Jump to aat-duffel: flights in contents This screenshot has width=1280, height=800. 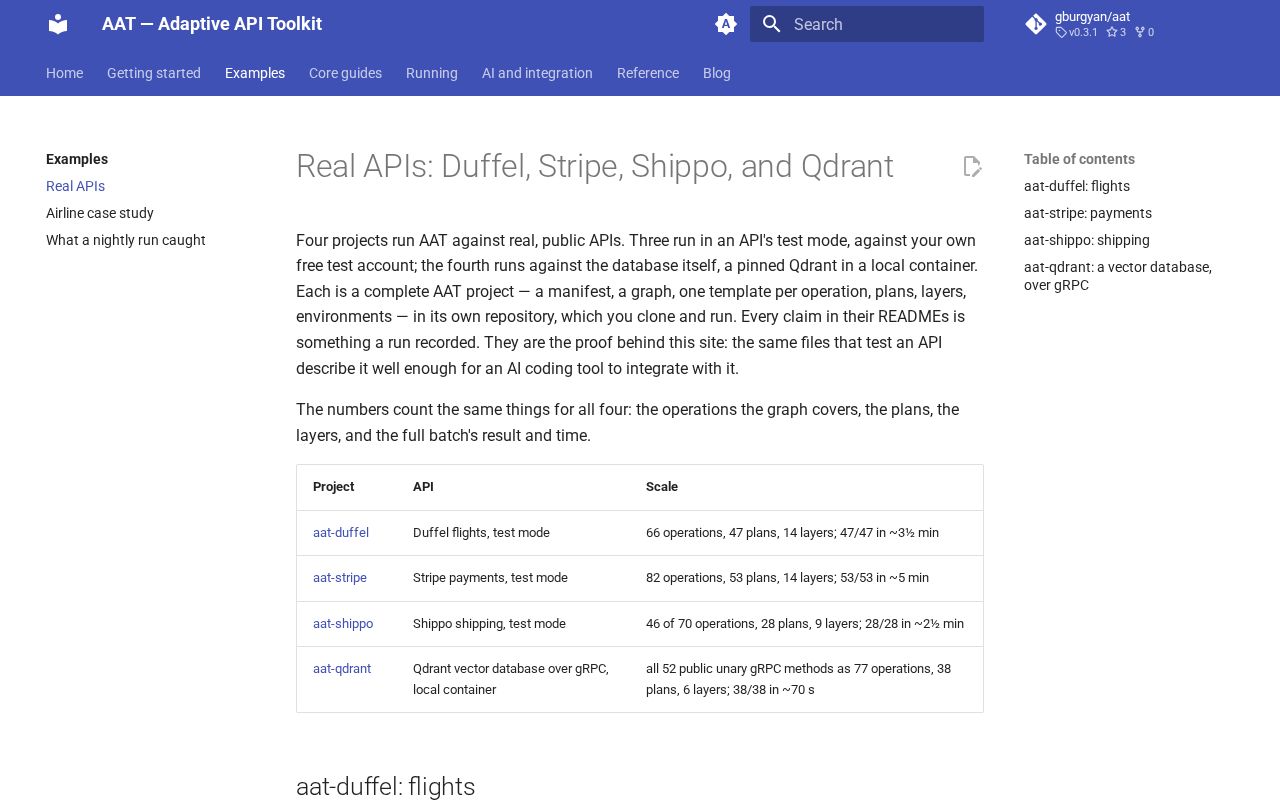[1077, 186]
